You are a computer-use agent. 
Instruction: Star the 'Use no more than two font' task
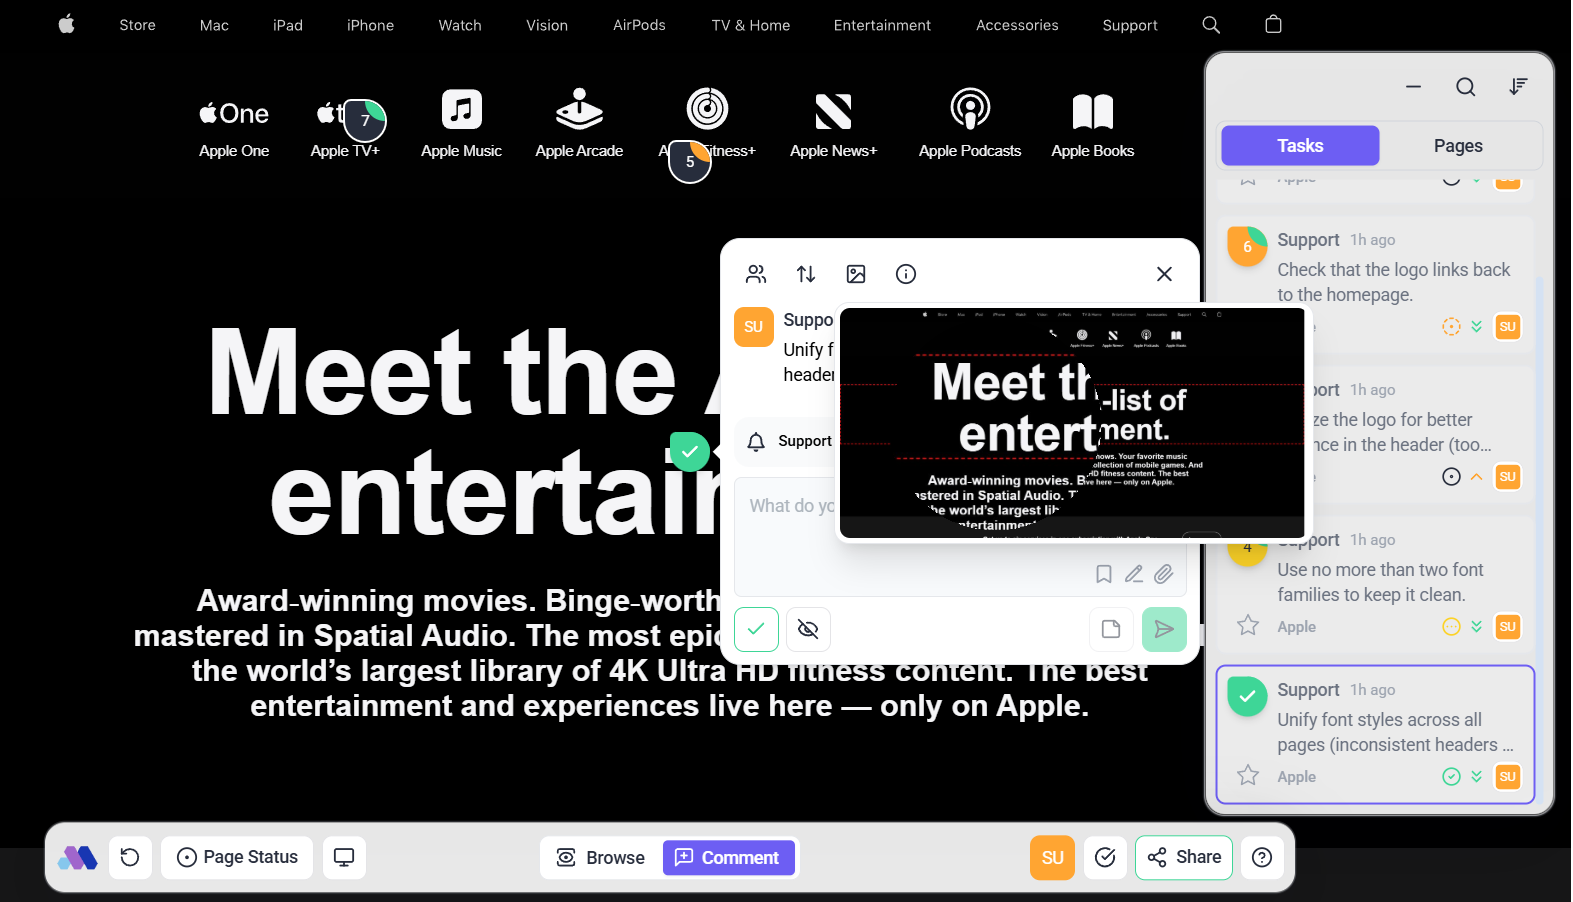pyautogui.click(x=1248, y=626)
